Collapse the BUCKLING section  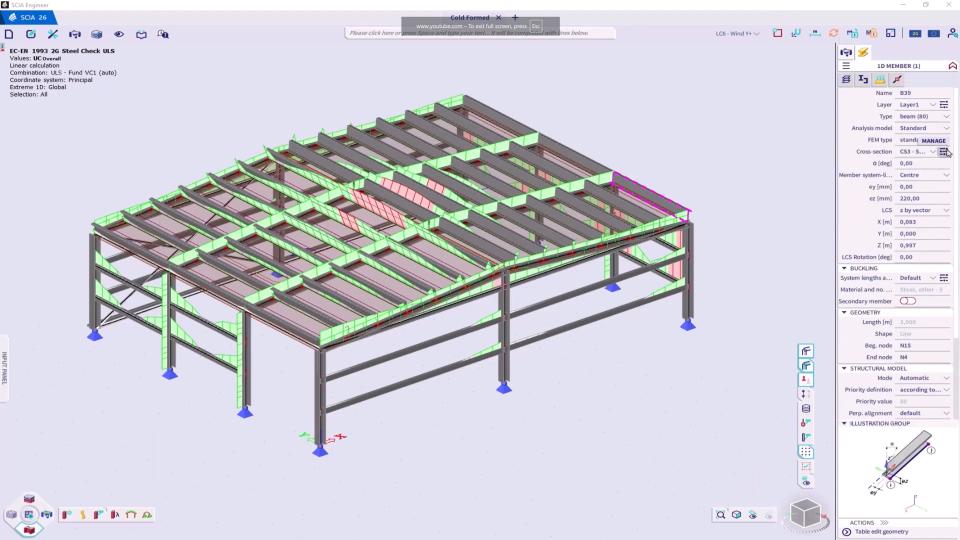click(x=844, y=268)
